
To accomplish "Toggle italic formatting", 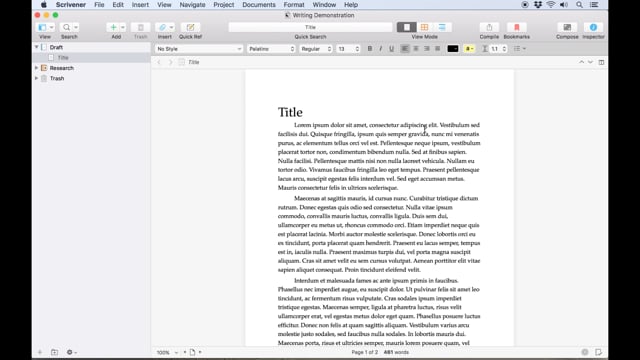I will [x=380, y=49].
